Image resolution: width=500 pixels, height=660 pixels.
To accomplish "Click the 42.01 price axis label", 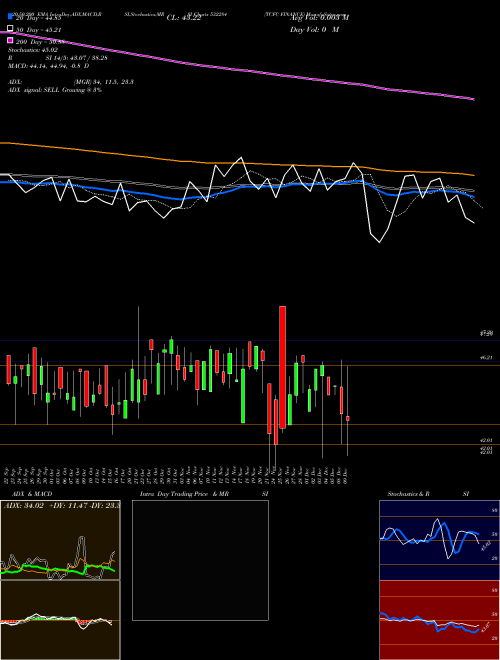I will tap(487, 440).
